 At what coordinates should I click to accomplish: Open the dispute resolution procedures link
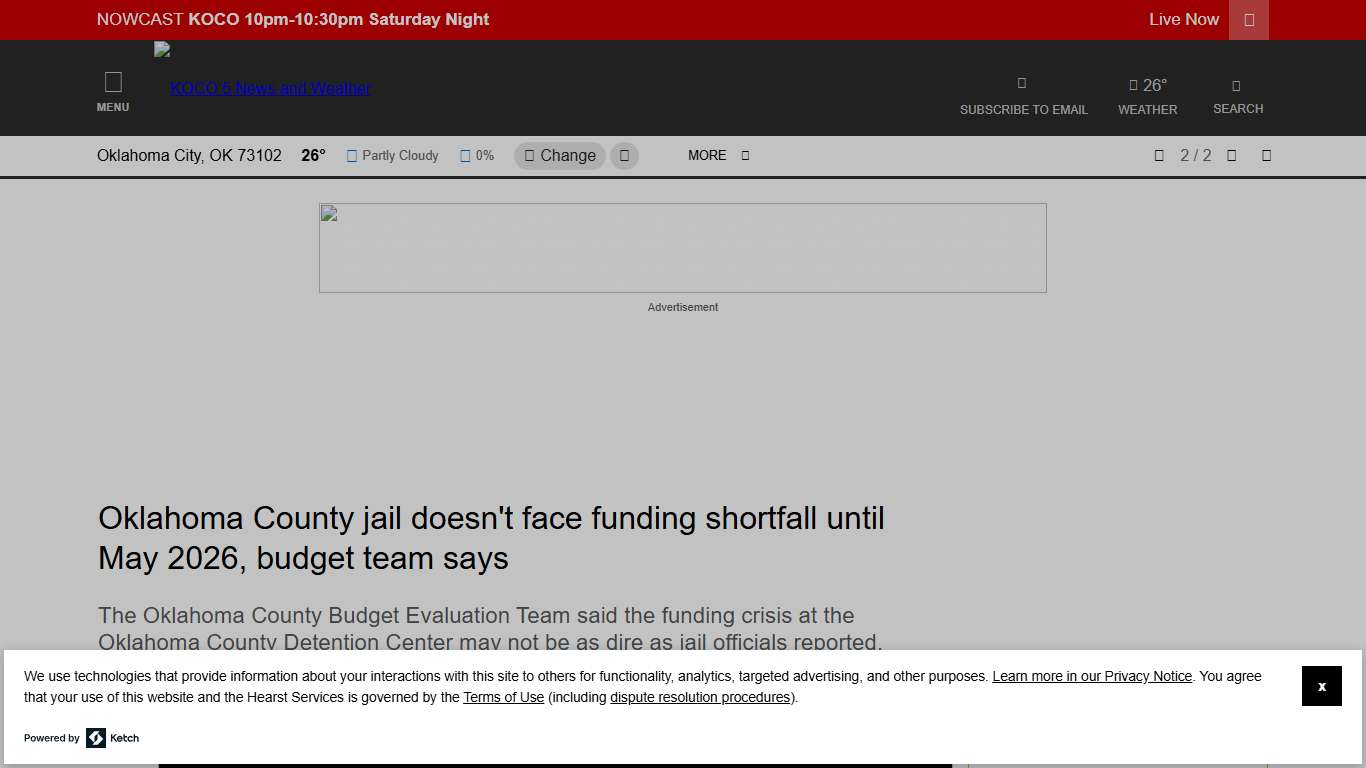(700, 698)
